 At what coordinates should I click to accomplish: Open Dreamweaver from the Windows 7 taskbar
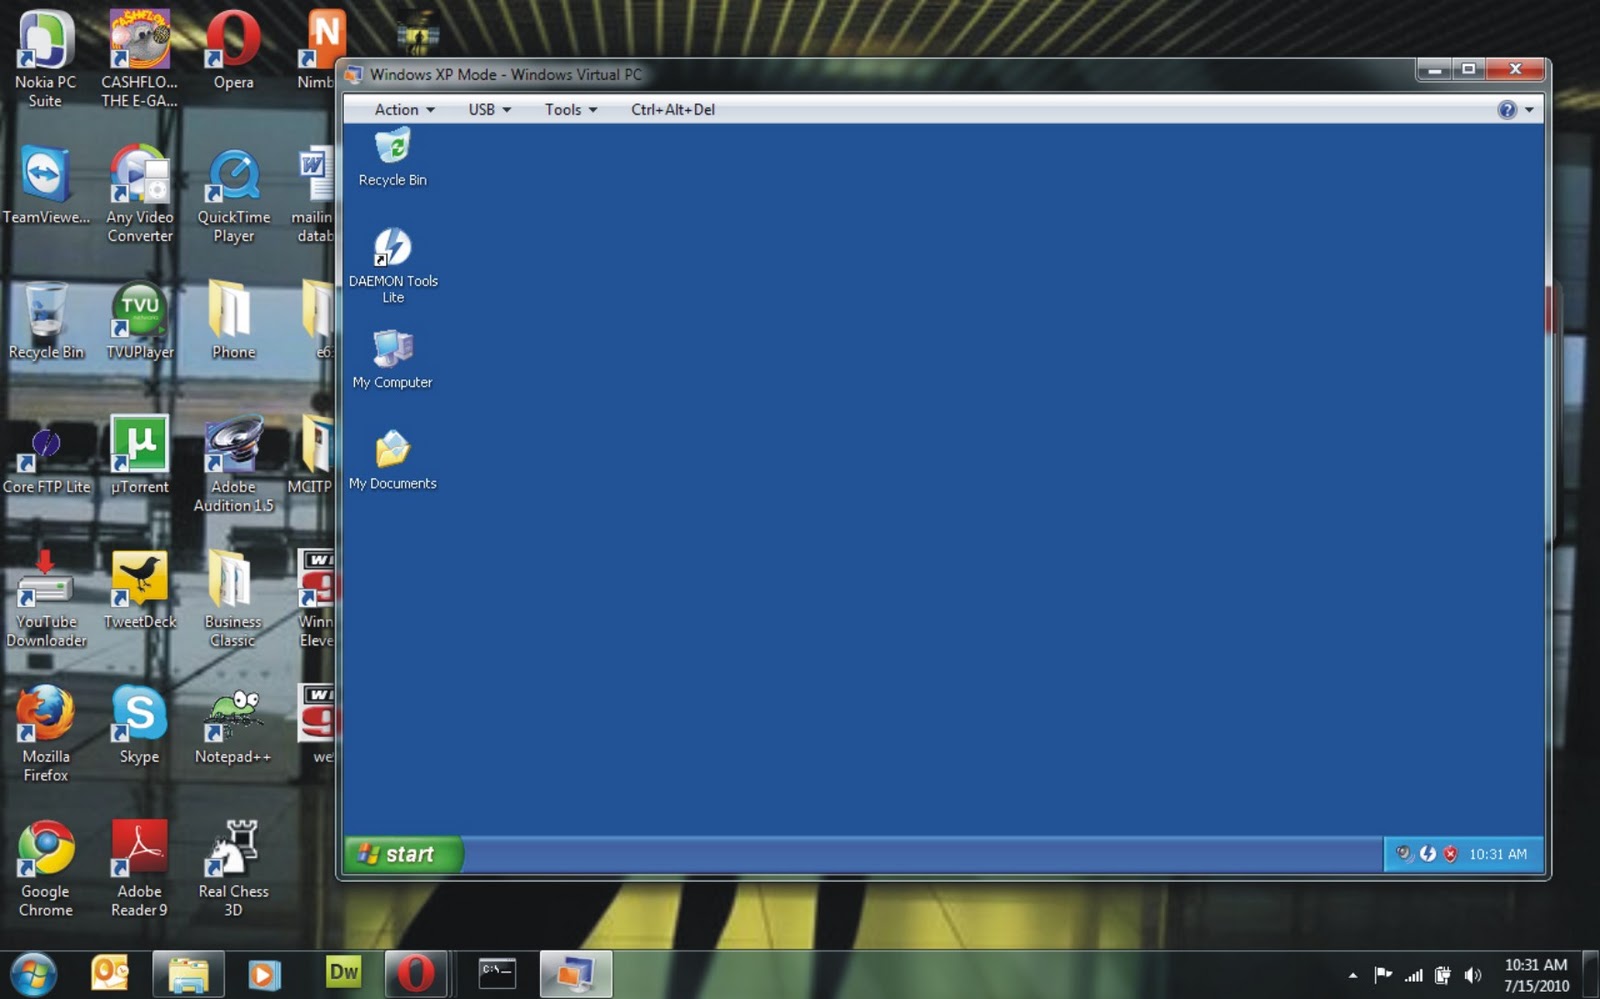(343, 973)
